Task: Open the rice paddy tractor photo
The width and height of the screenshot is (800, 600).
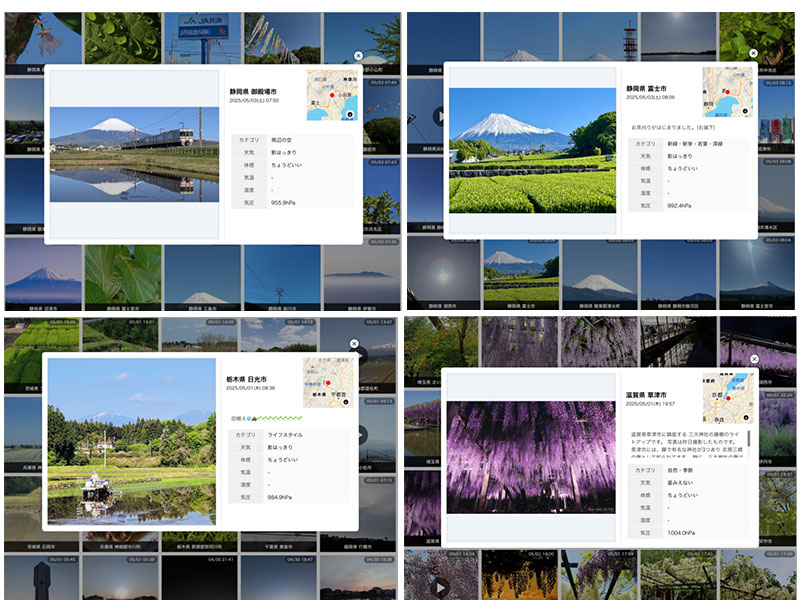Action: [x=131, y=441]
